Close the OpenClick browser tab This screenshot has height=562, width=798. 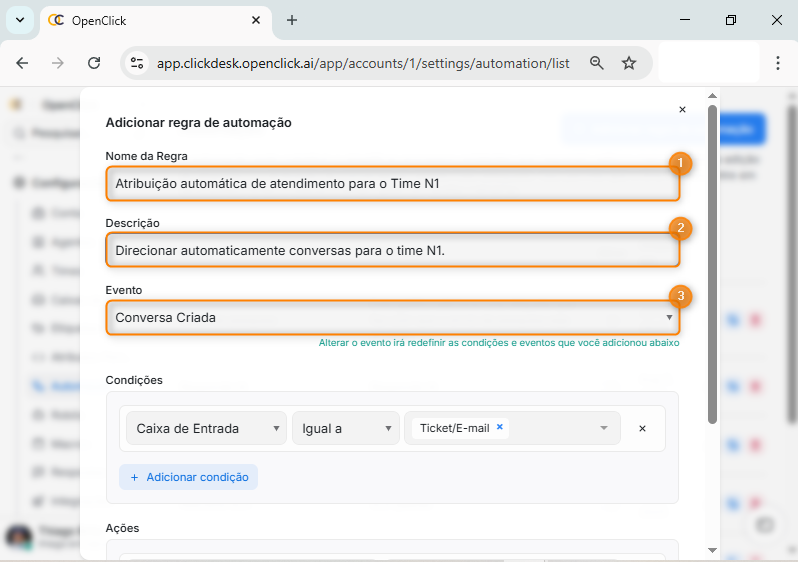[x=256, y=20]
